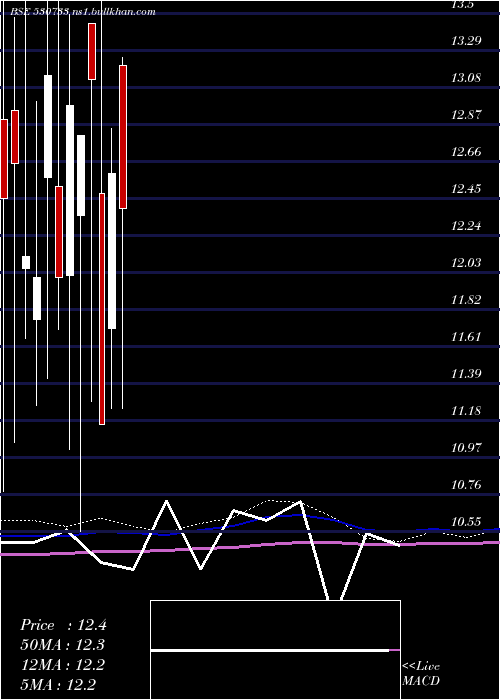Click the 13.29 price axis label
This screenshot has width=500, height=700.
[x=466, y=42]
